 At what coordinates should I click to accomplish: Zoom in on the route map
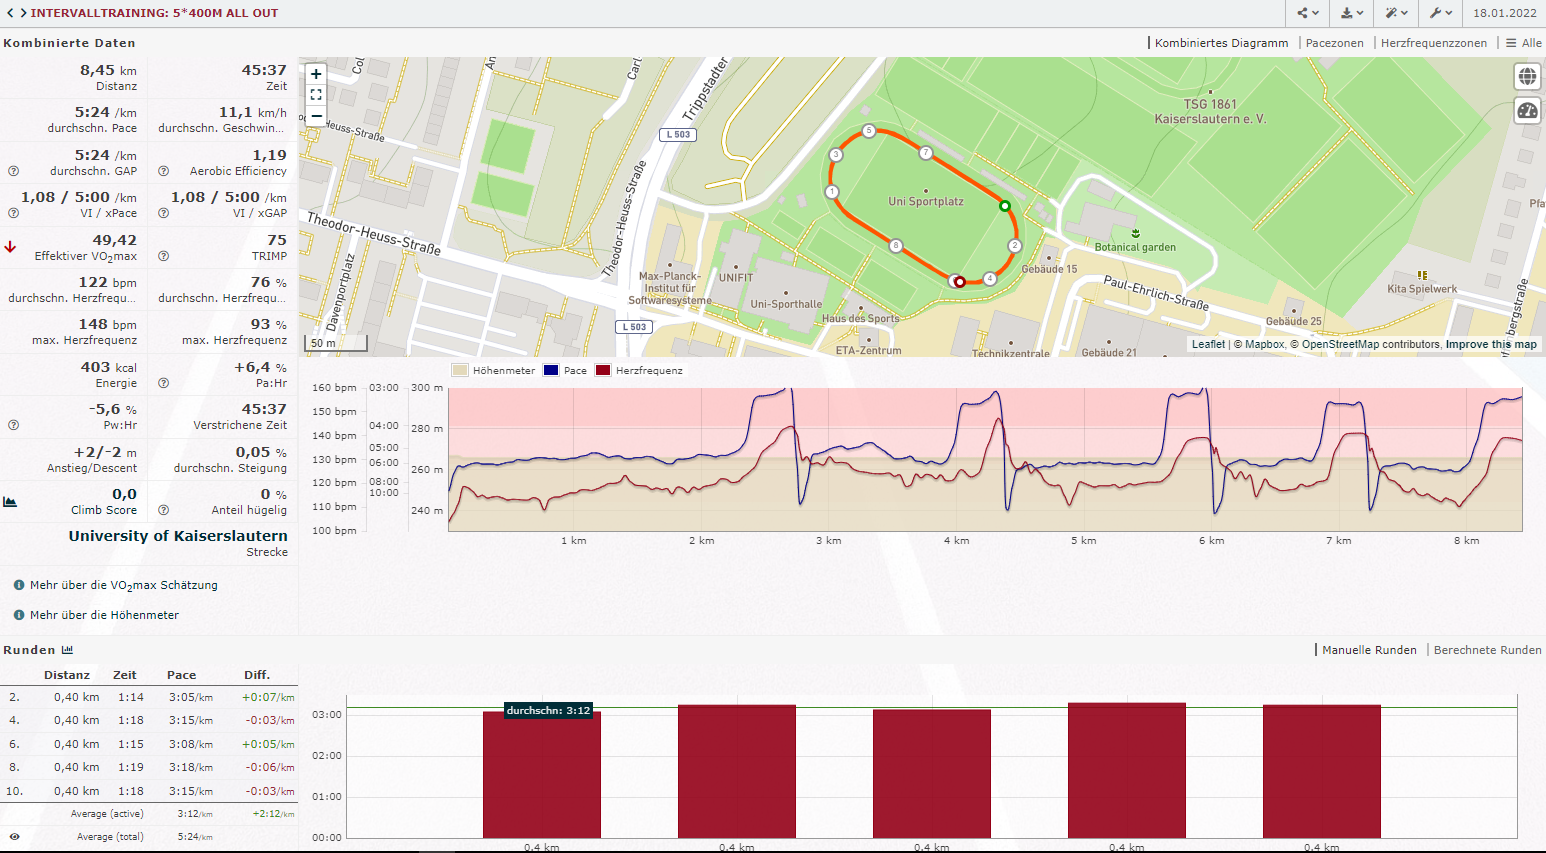316,74
